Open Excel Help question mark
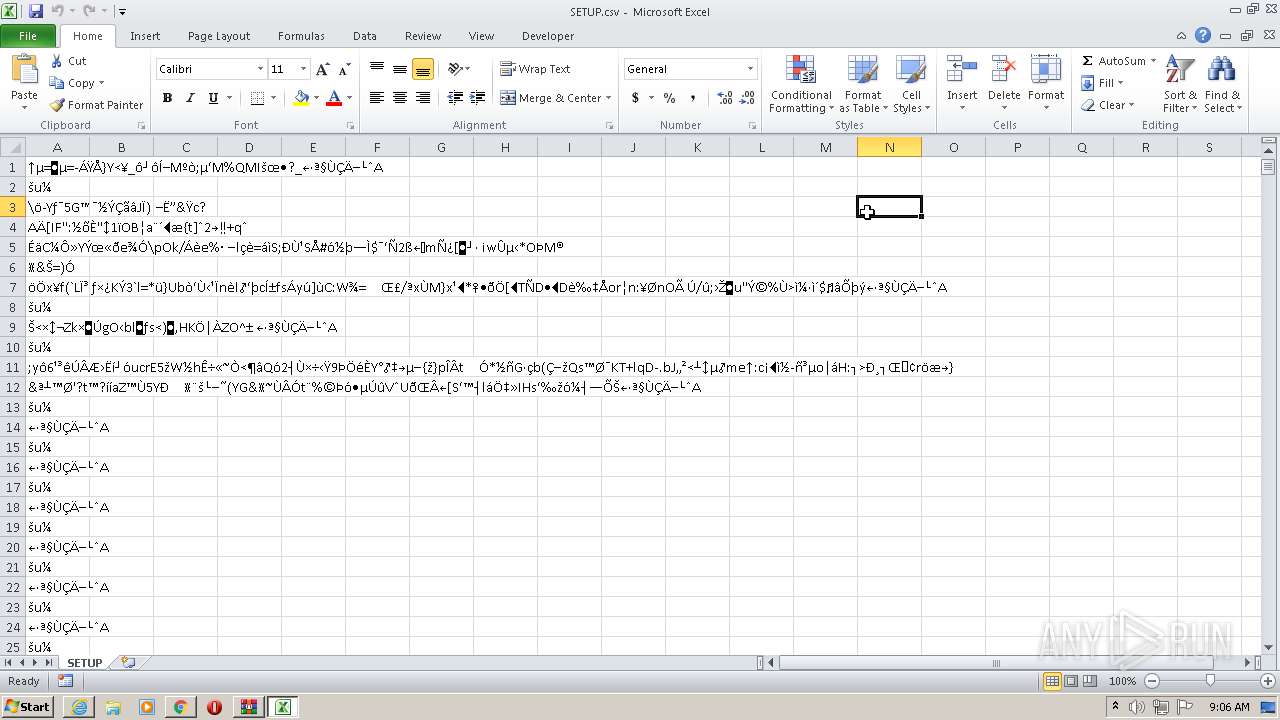The image size is (1280, 720). [1203, 35]
